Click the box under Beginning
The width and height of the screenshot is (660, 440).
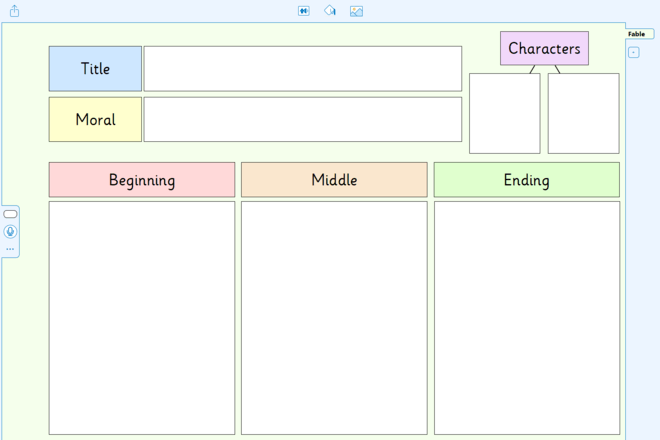coord(142,318)
